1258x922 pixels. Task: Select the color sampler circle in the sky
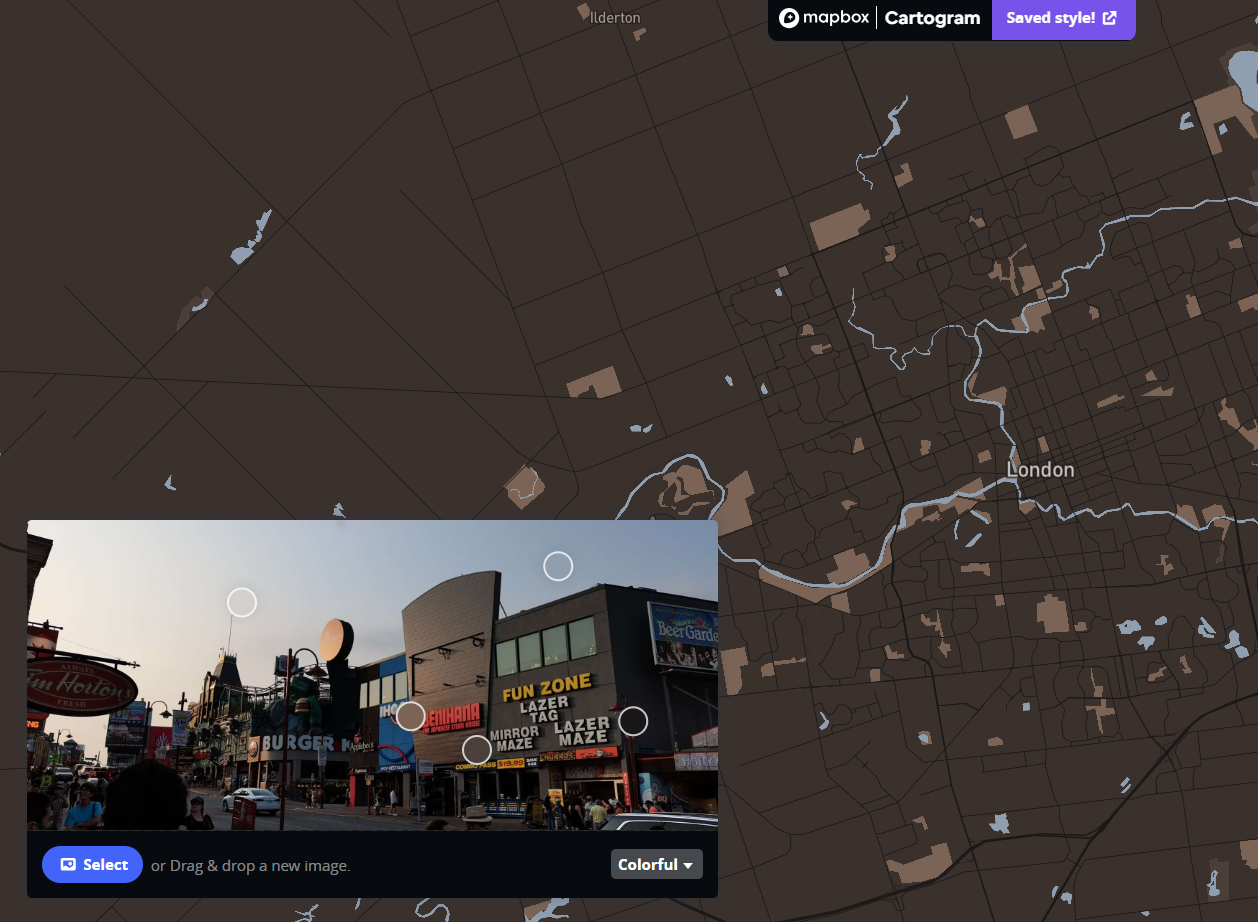[x=242, y=602]
